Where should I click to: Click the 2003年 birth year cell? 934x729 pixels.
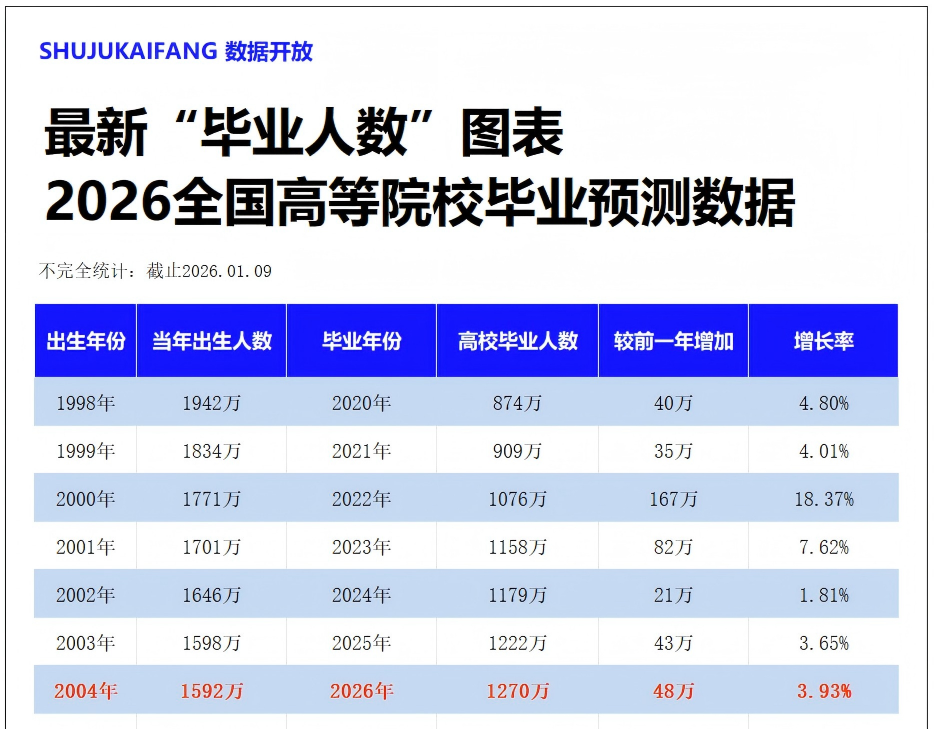pyautogui.click(x=86, y=643)
